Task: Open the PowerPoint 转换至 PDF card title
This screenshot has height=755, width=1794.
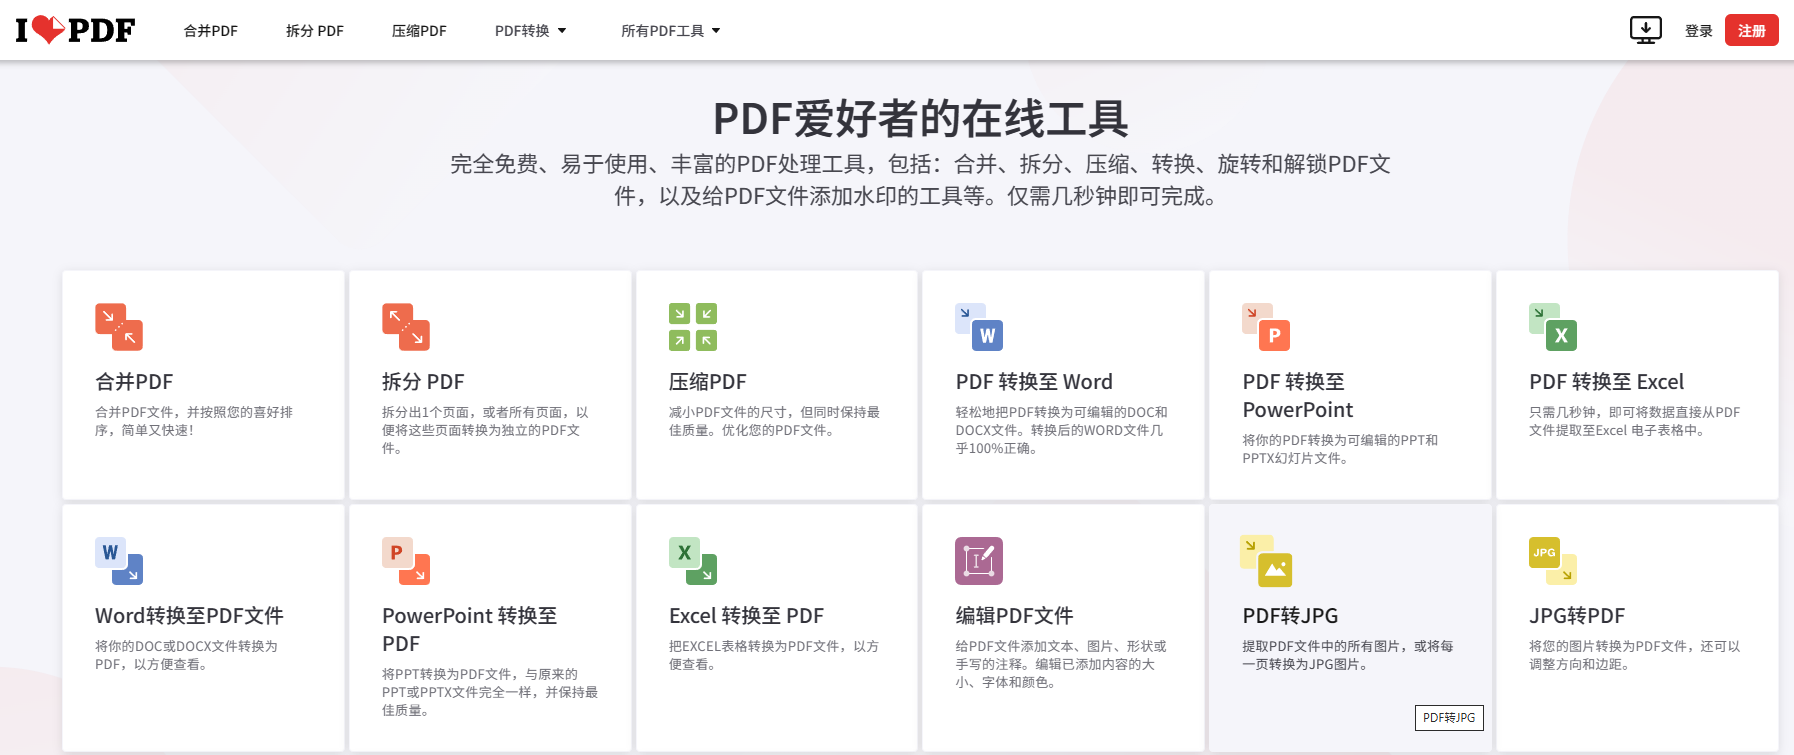Action: pos(470,630)
